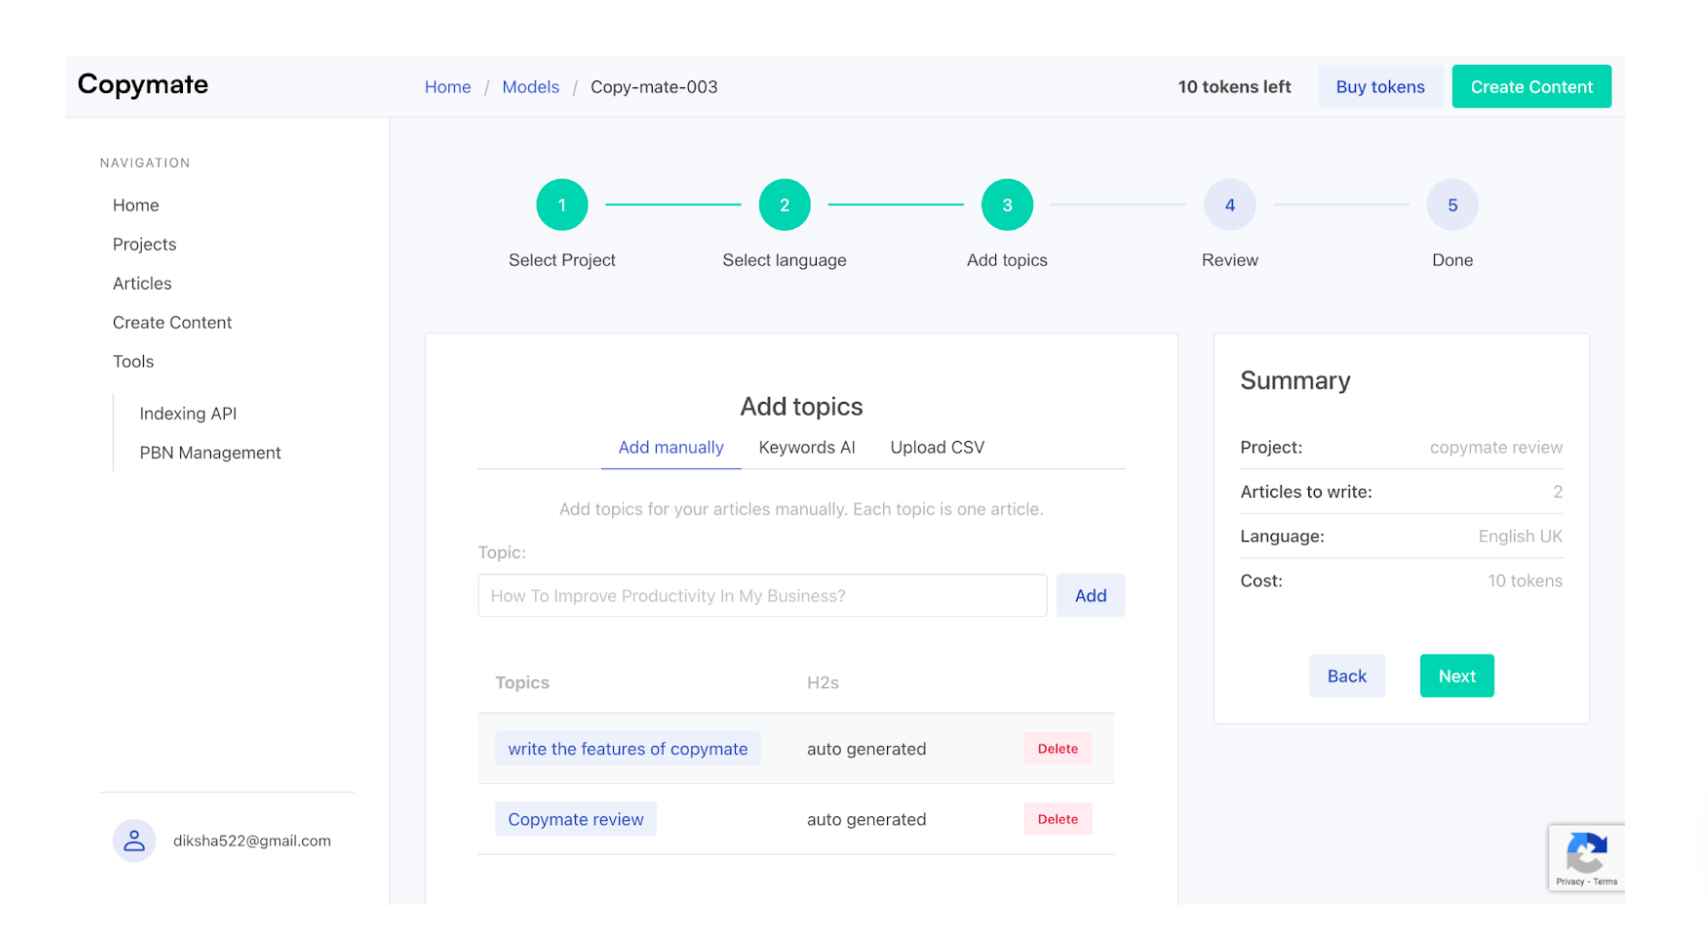This screenshot has width=1708, height=942.
Task: Click the Copy-mate-003 breadcrumb text
Action: click(x=654, y=87)
